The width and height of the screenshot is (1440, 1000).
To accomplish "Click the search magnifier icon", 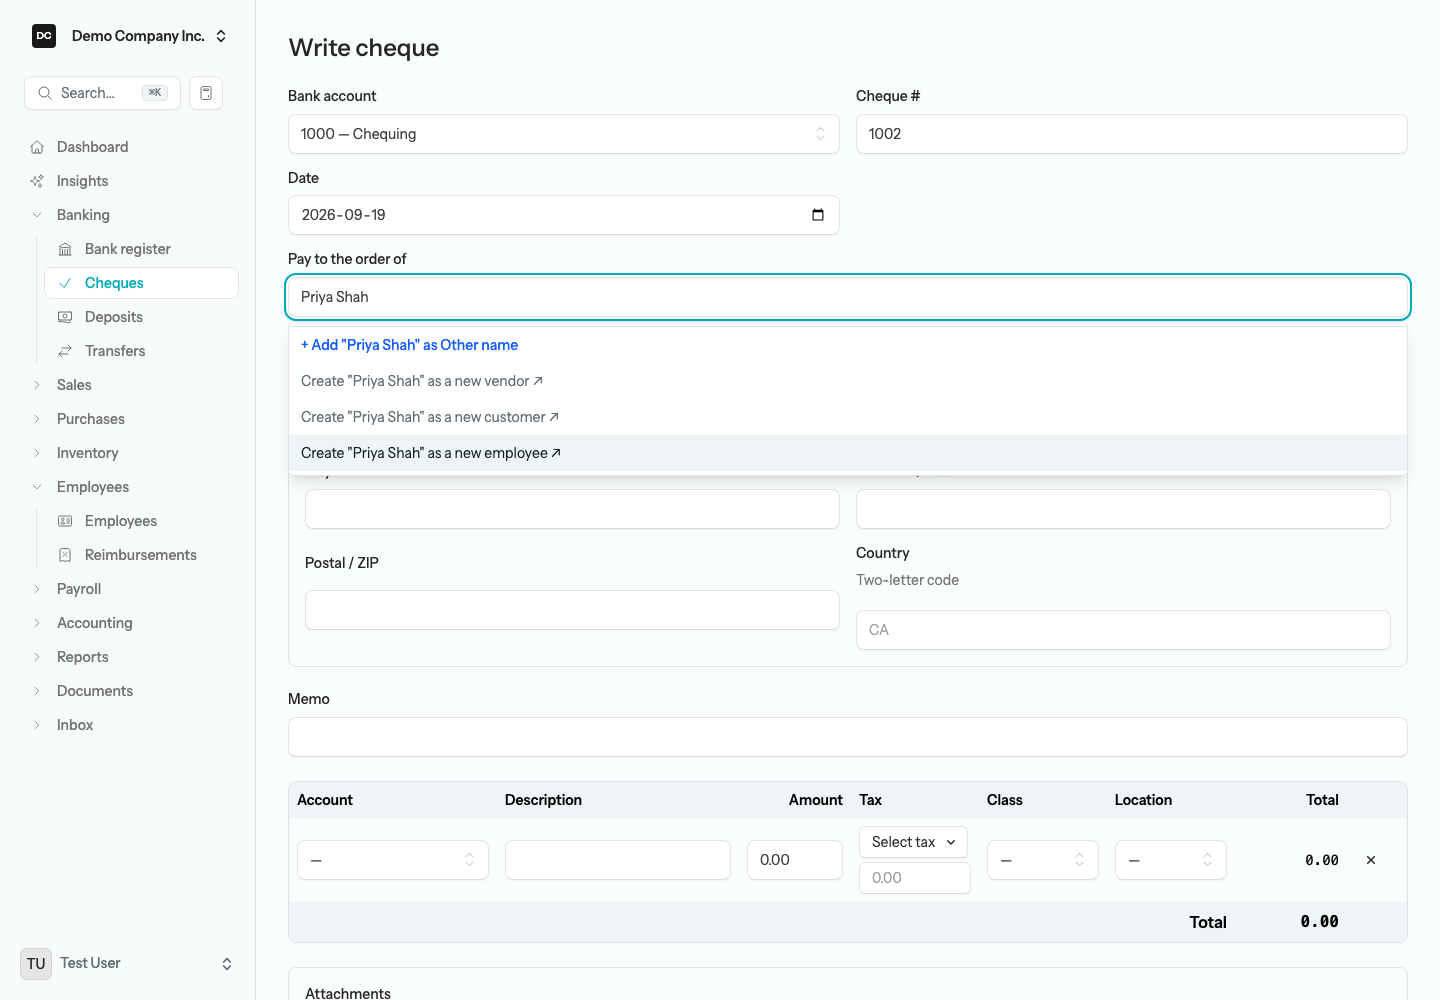I will coord(45,93).
